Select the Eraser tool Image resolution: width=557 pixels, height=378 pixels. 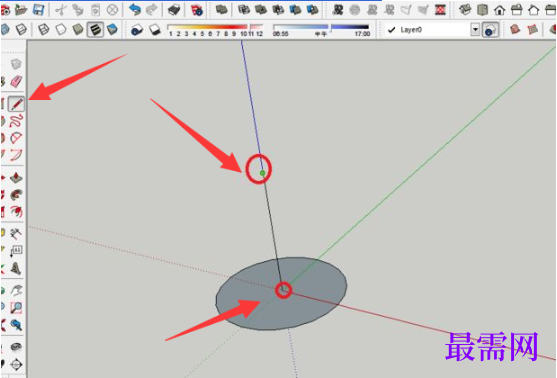(16, 81)
